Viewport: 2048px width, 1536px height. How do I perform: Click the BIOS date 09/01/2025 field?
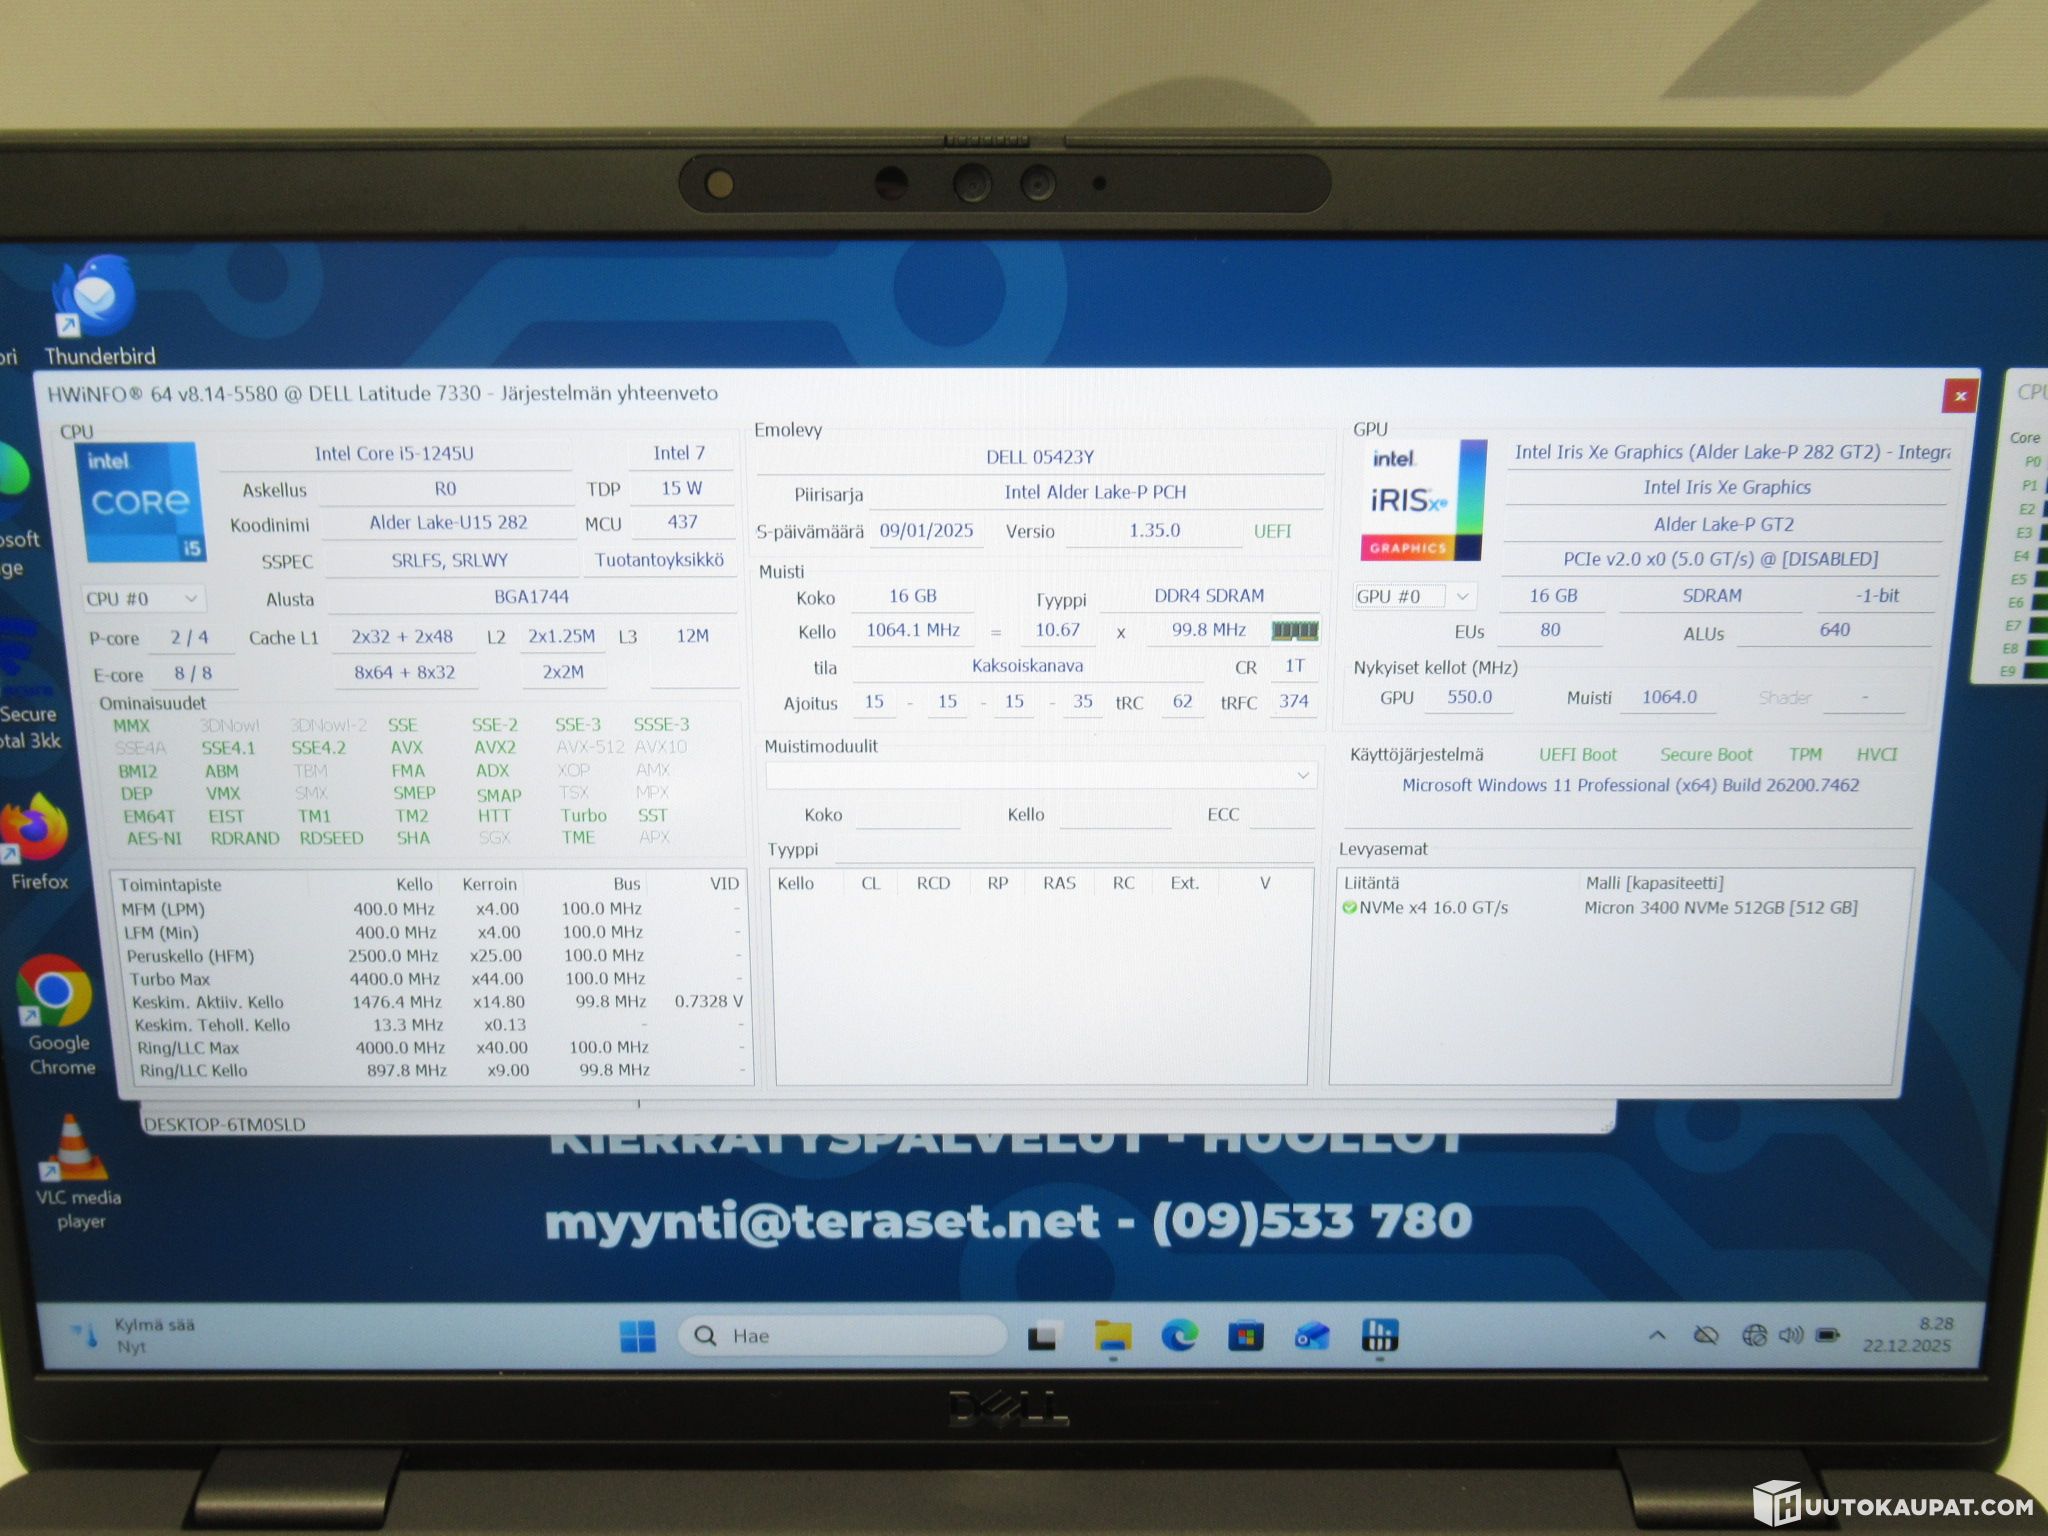926,531
